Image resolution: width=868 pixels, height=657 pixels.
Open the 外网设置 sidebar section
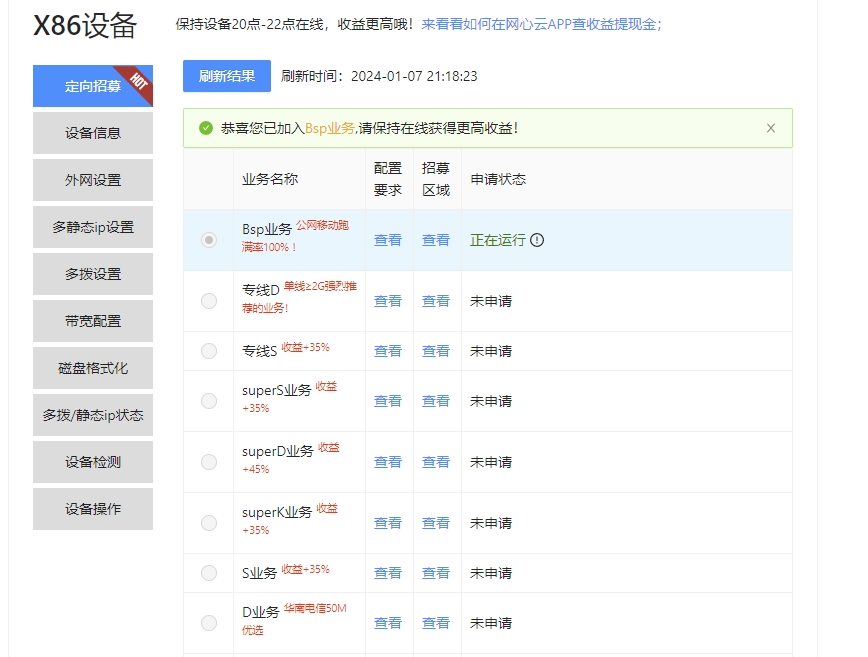tap(92, 180)
